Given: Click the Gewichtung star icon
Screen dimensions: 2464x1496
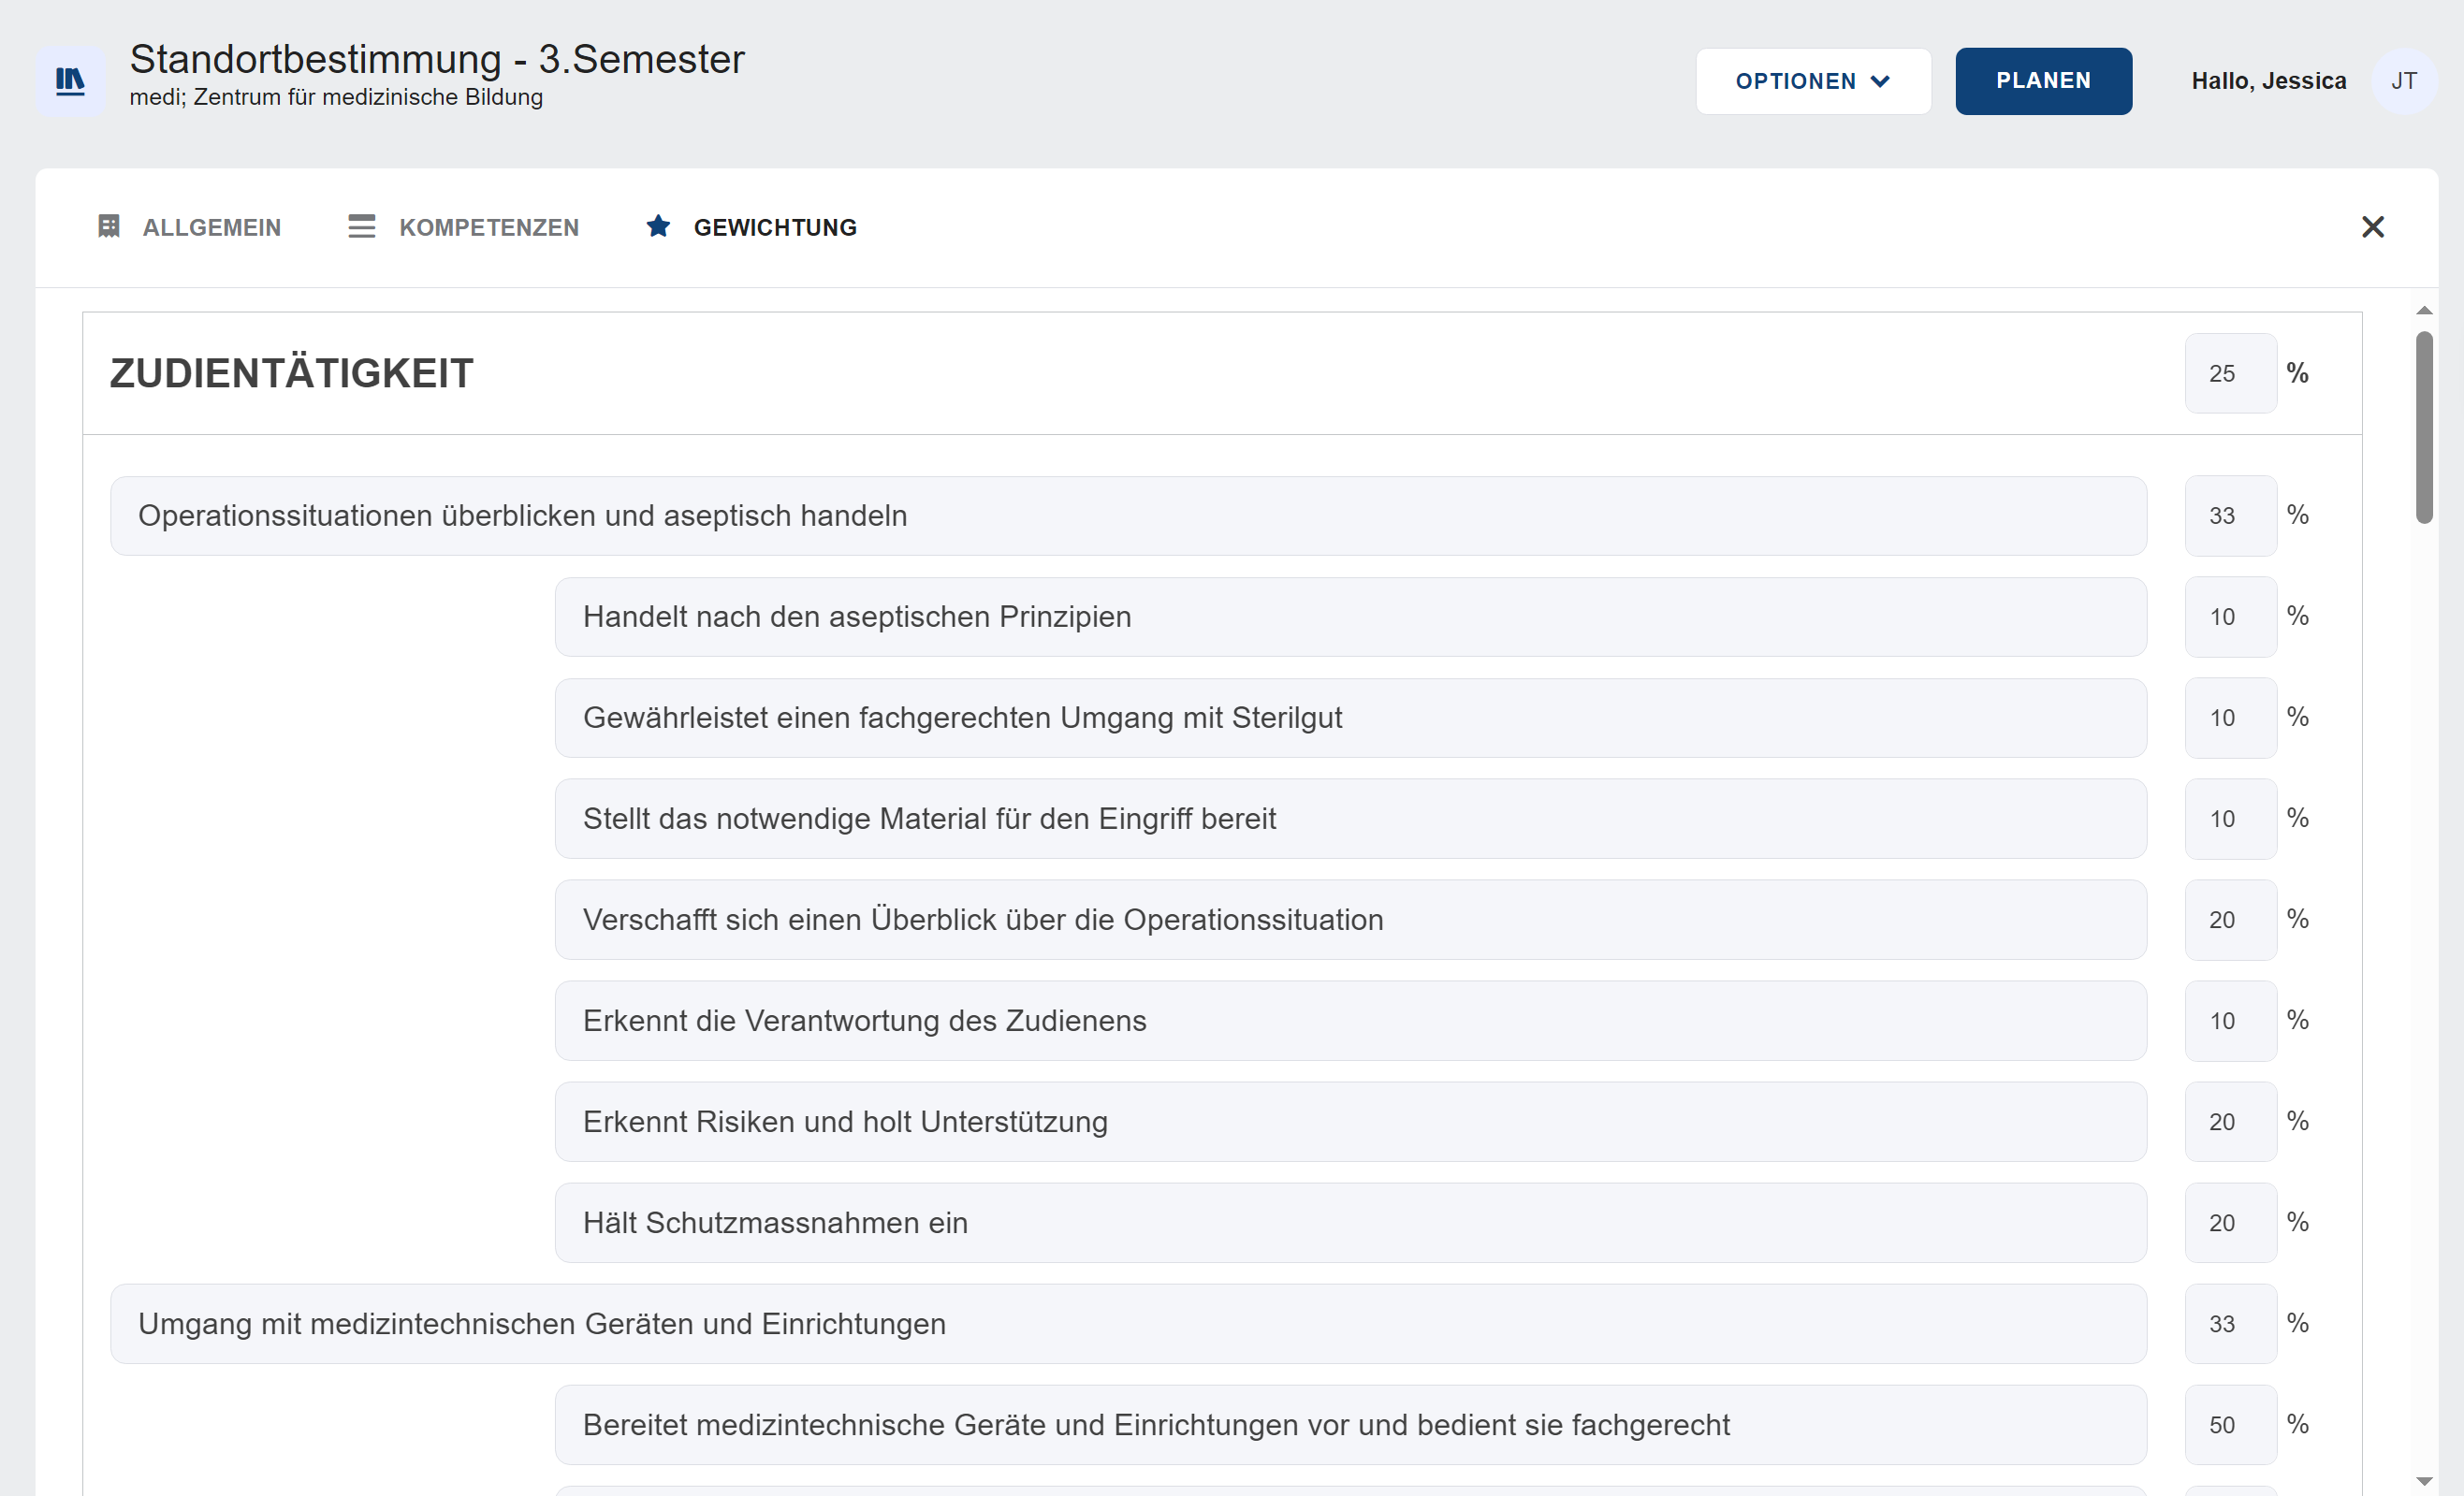Looking at the screenshot, I should click(x=658, y=226).
